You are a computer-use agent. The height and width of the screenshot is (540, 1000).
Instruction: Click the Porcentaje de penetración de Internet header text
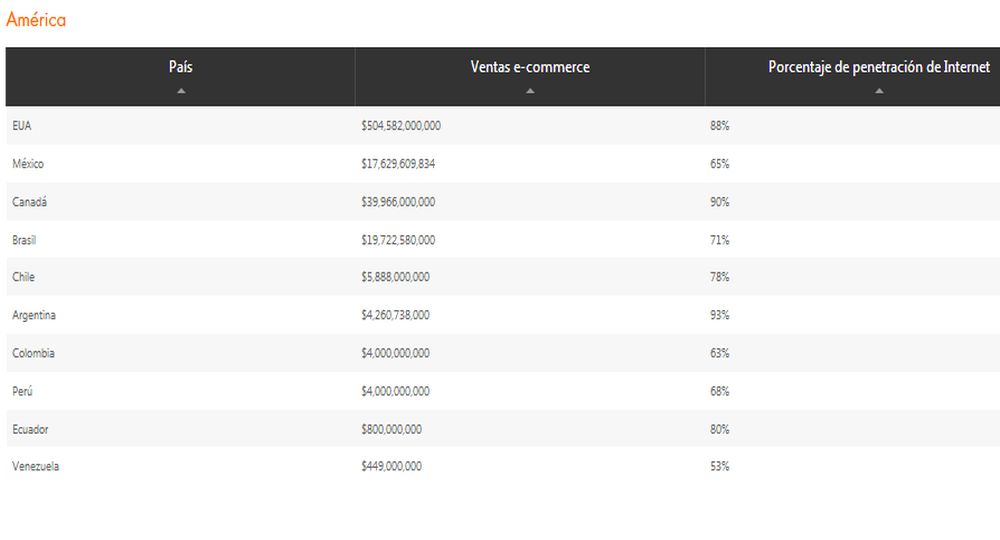878,67
